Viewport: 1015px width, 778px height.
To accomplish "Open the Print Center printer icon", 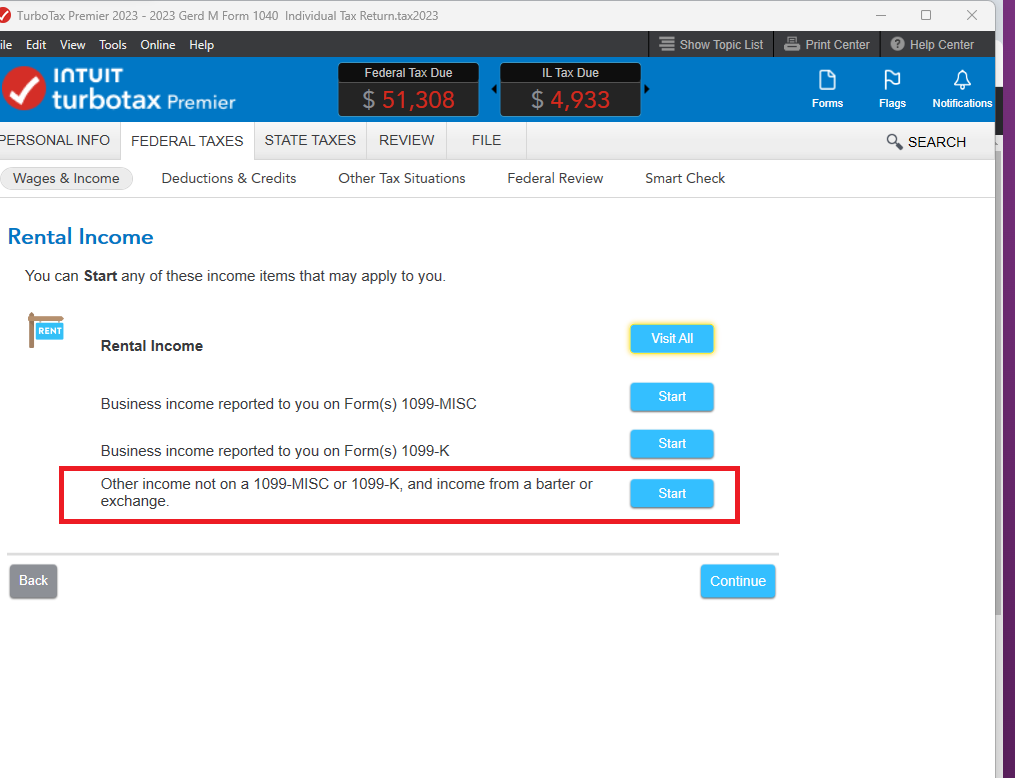I will point(792,44).
